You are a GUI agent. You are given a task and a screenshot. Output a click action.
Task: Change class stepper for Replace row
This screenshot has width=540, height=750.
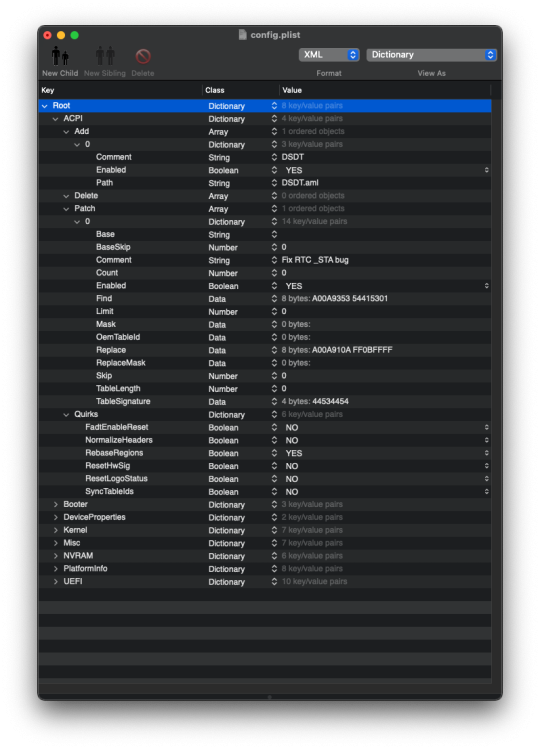[x=274, y=350]
